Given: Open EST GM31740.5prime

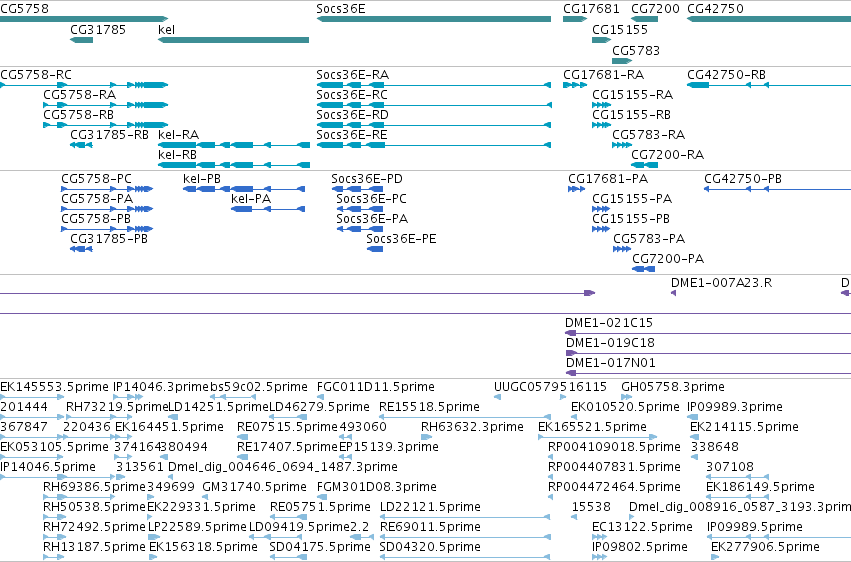Looking at the screenshot, I should [x=206, y=497].
